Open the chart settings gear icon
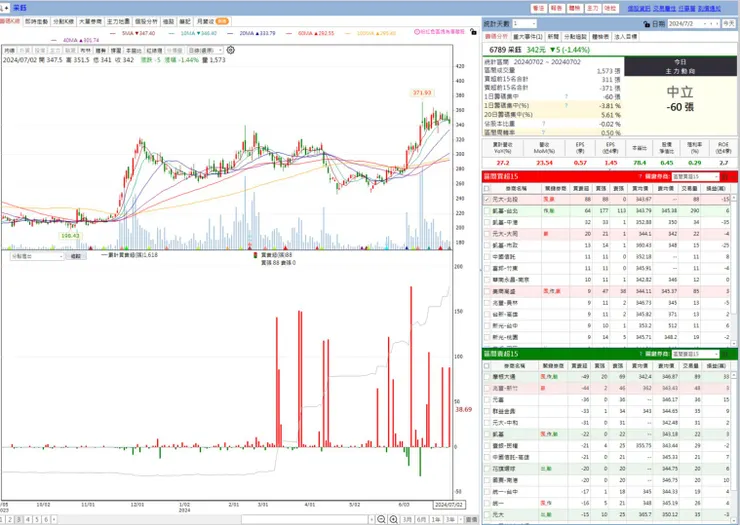 click(230, 50)
